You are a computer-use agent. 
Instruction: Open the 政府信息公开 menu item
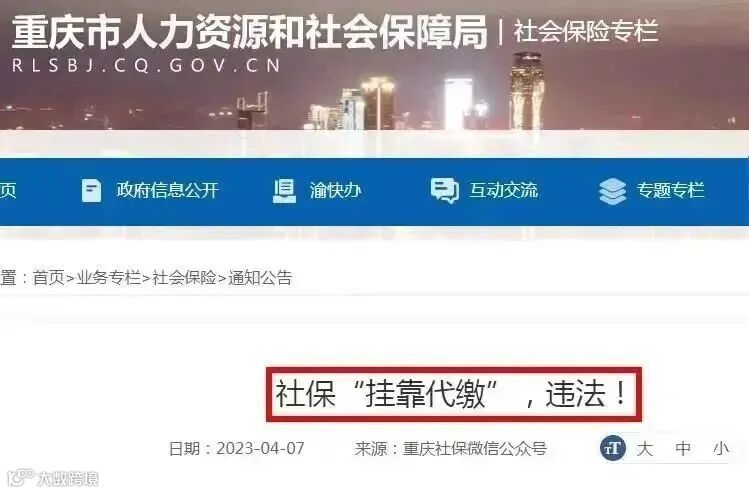(168, 190)
